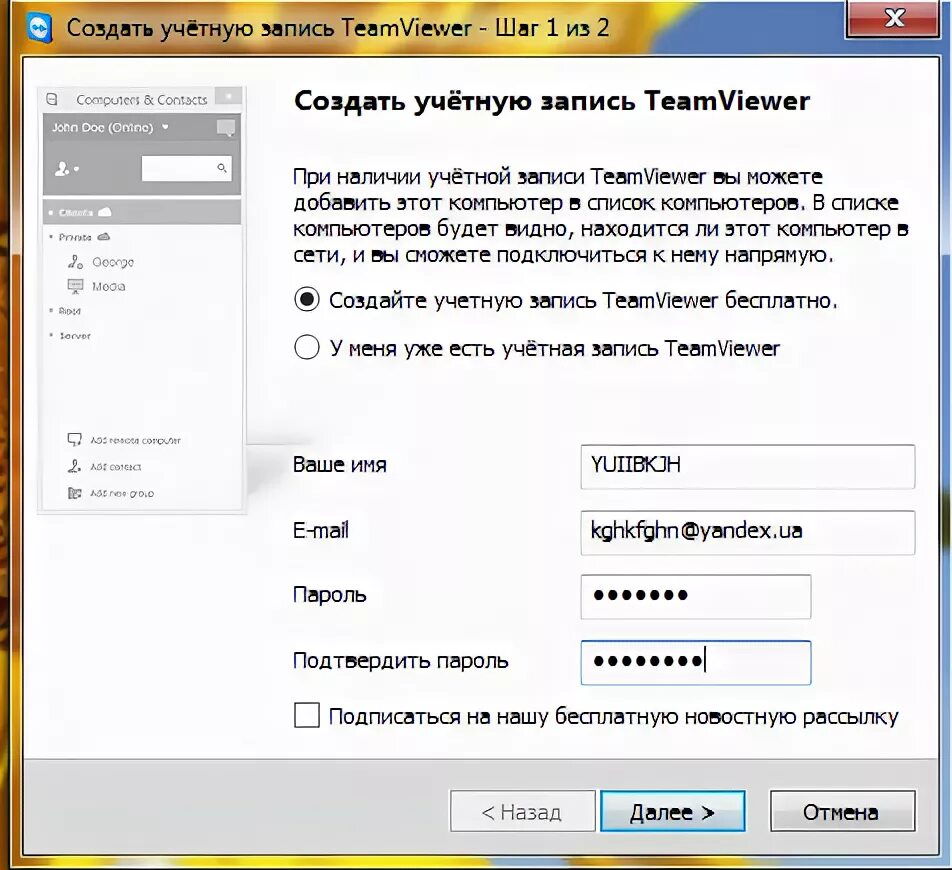Screen dimensions: 952x870
Task: Click the 'Далее >' button
Action: click(x=673, y=811)
